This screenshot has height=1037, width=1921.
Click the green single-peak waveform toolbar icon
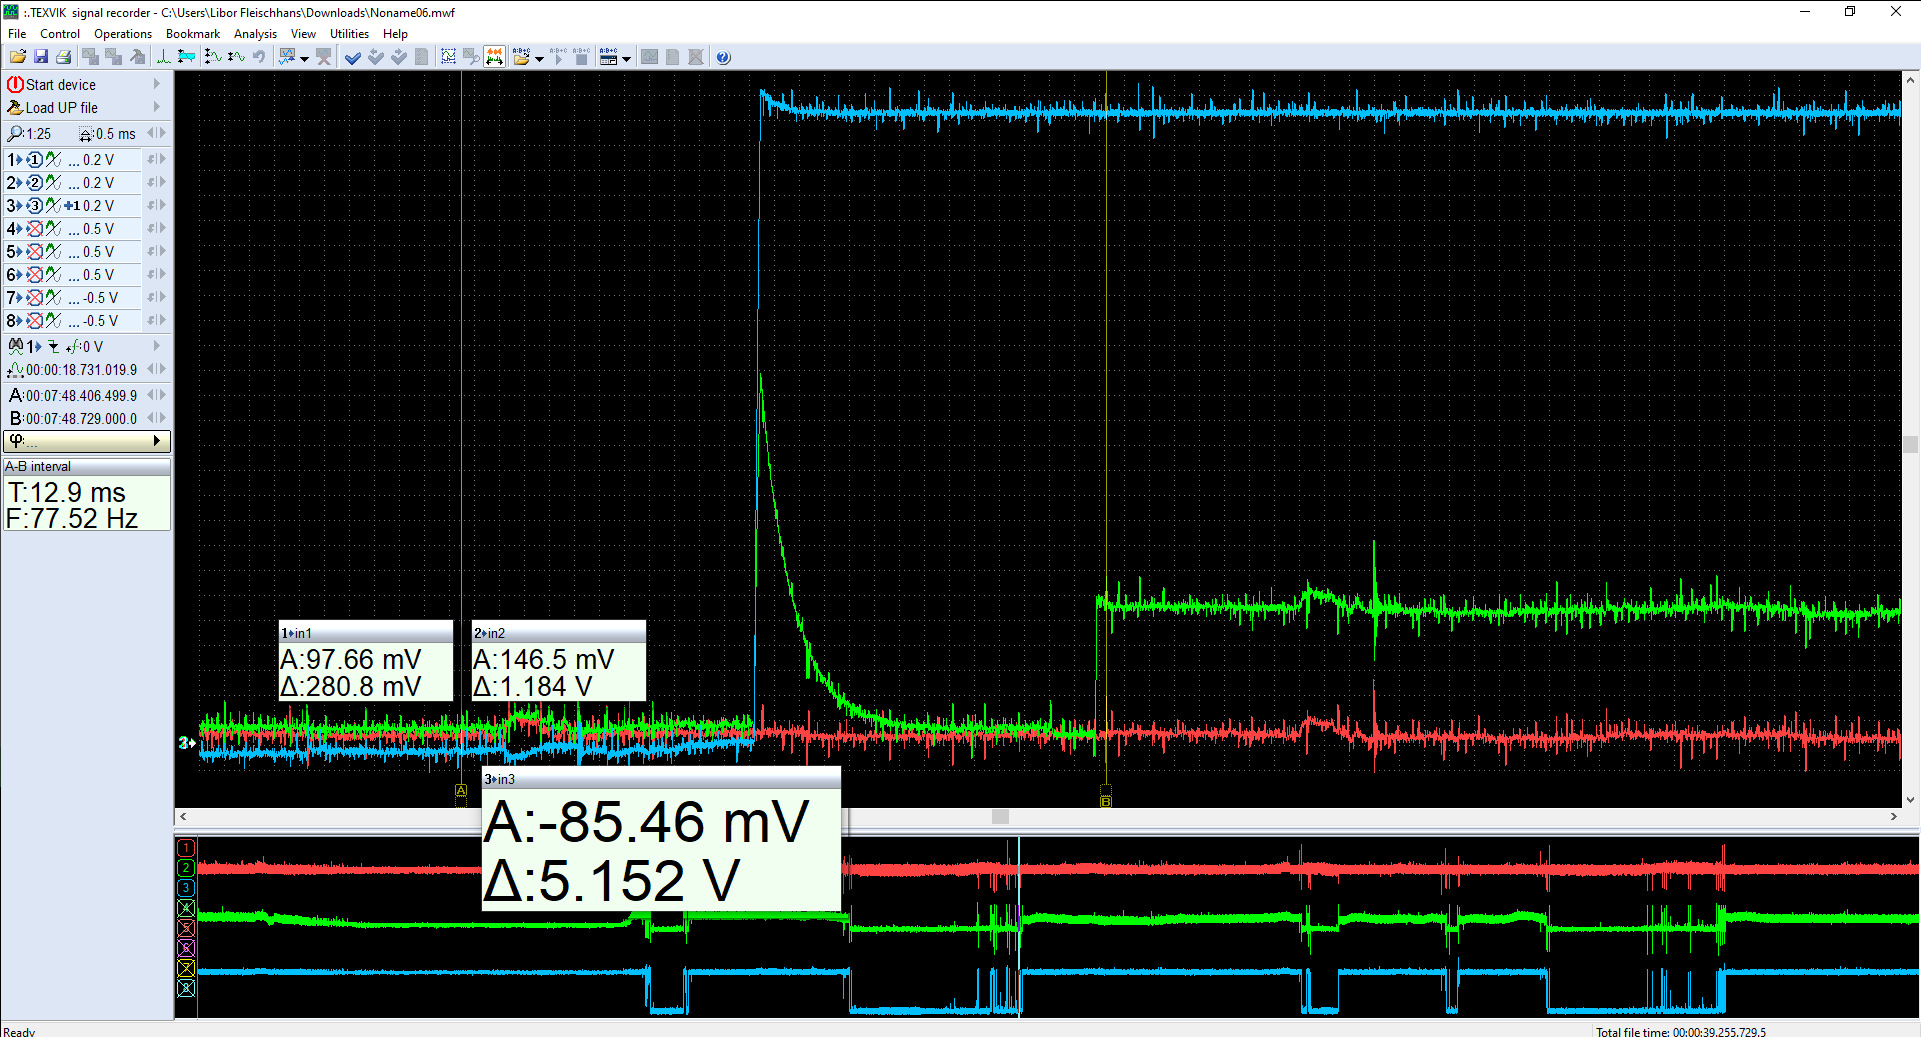coord(163,57)
